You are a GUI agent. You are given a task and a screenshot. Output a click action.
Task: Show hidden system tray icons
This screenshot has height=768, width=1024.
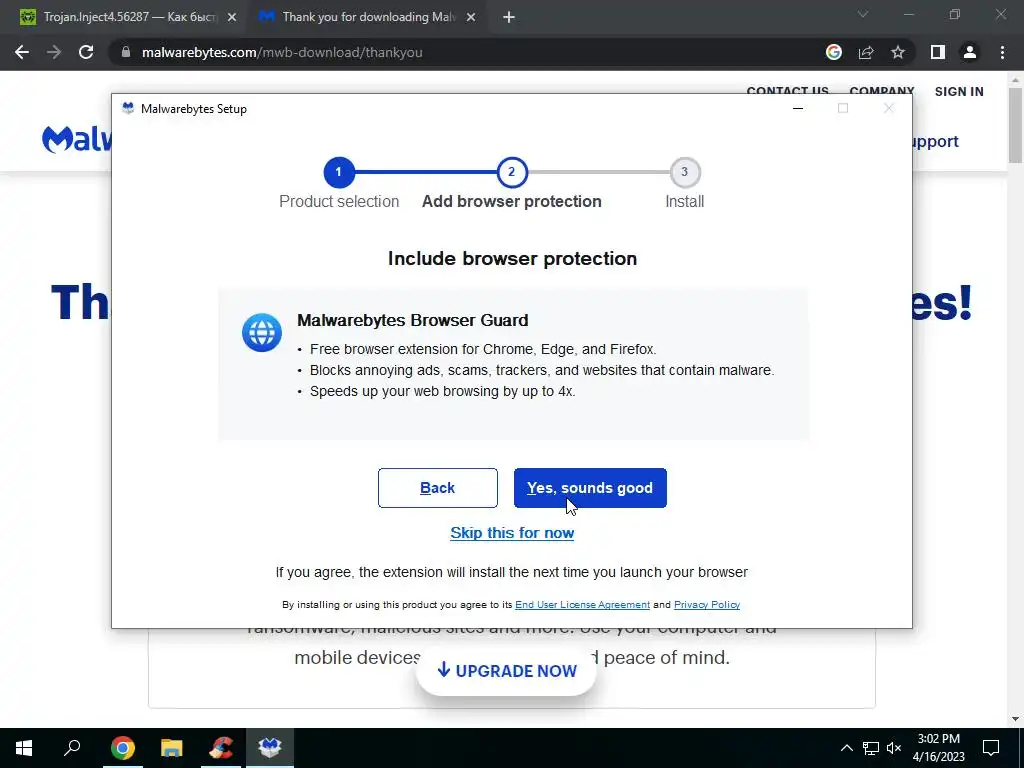click(846, 748)
